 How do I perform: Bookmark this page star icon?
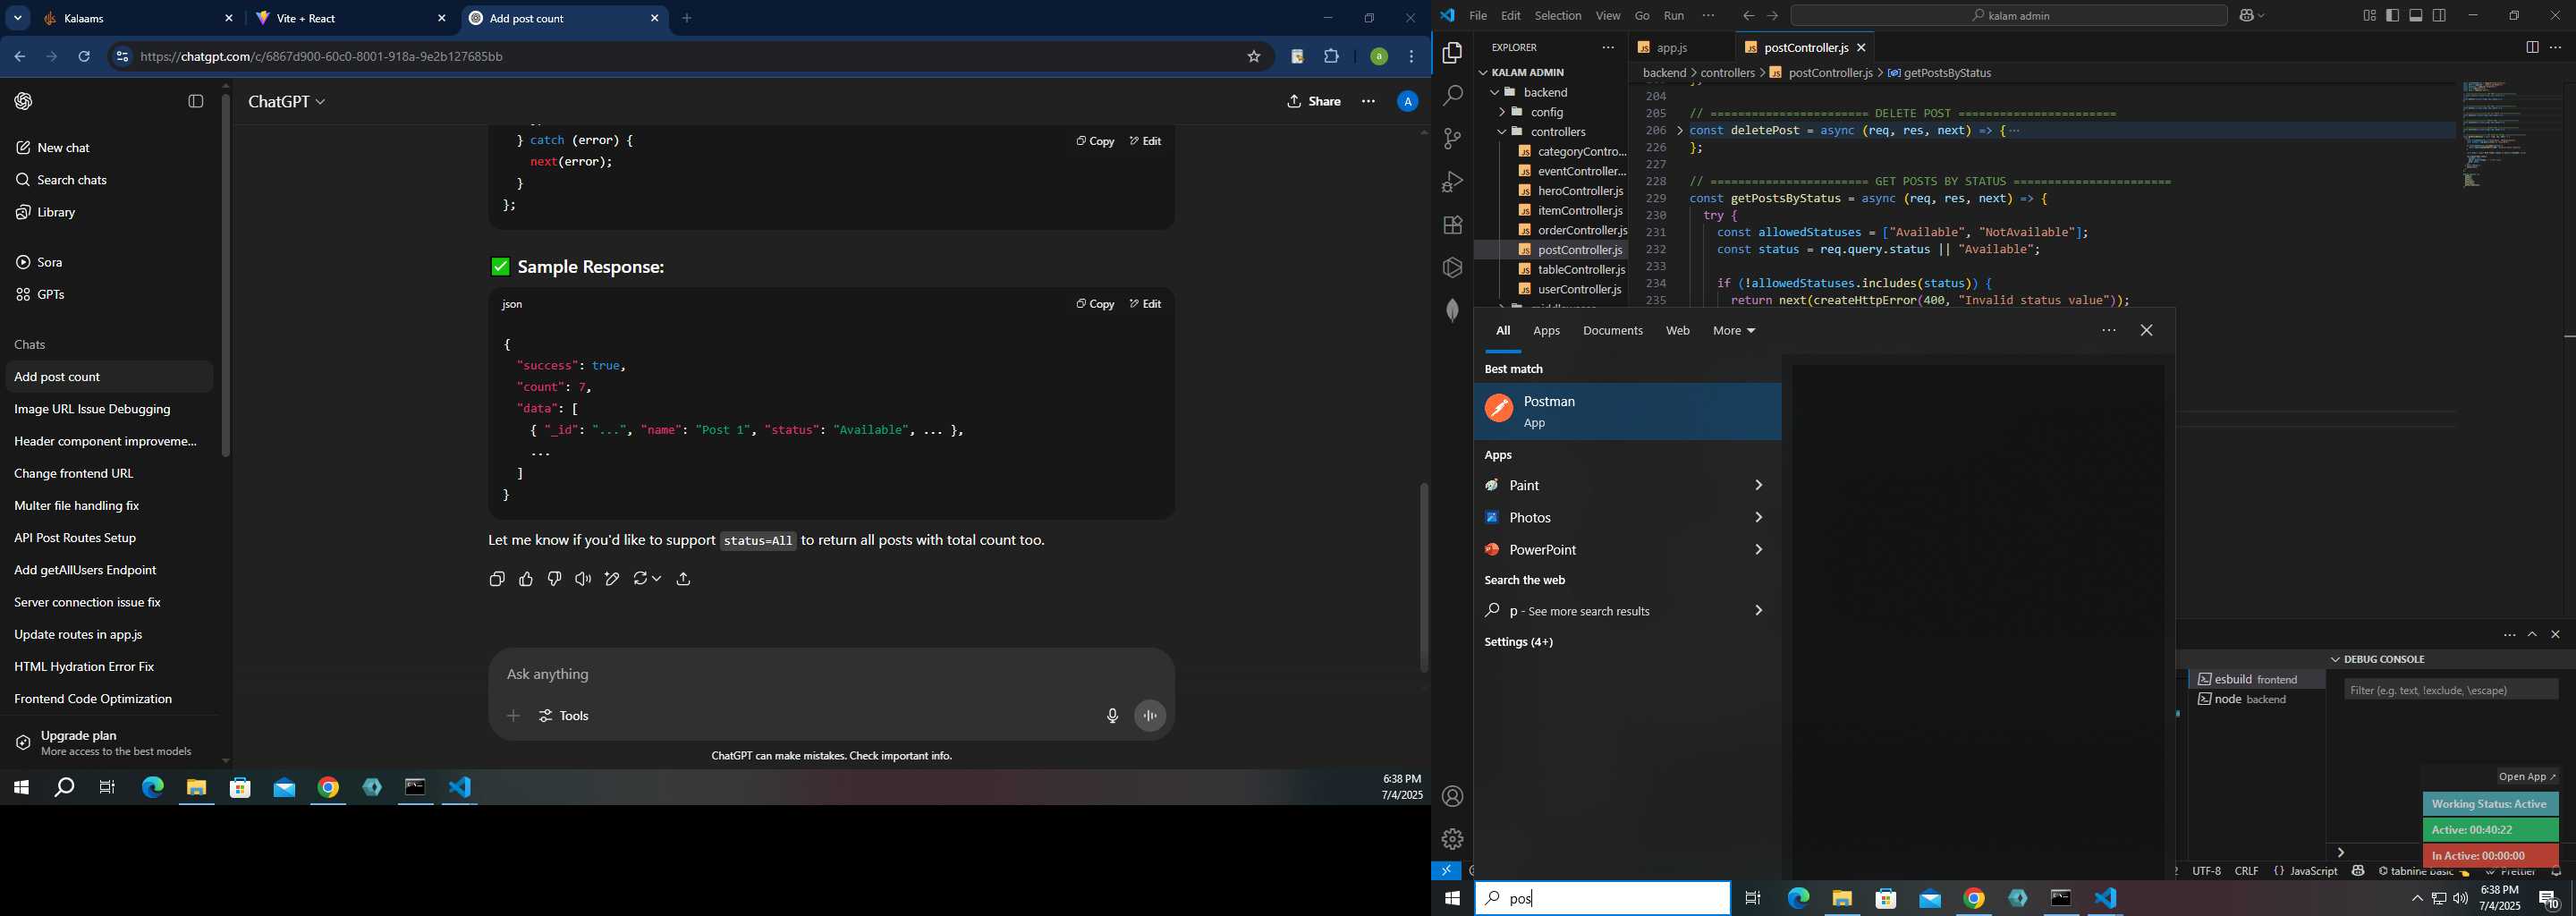(x=1254, y=57)
